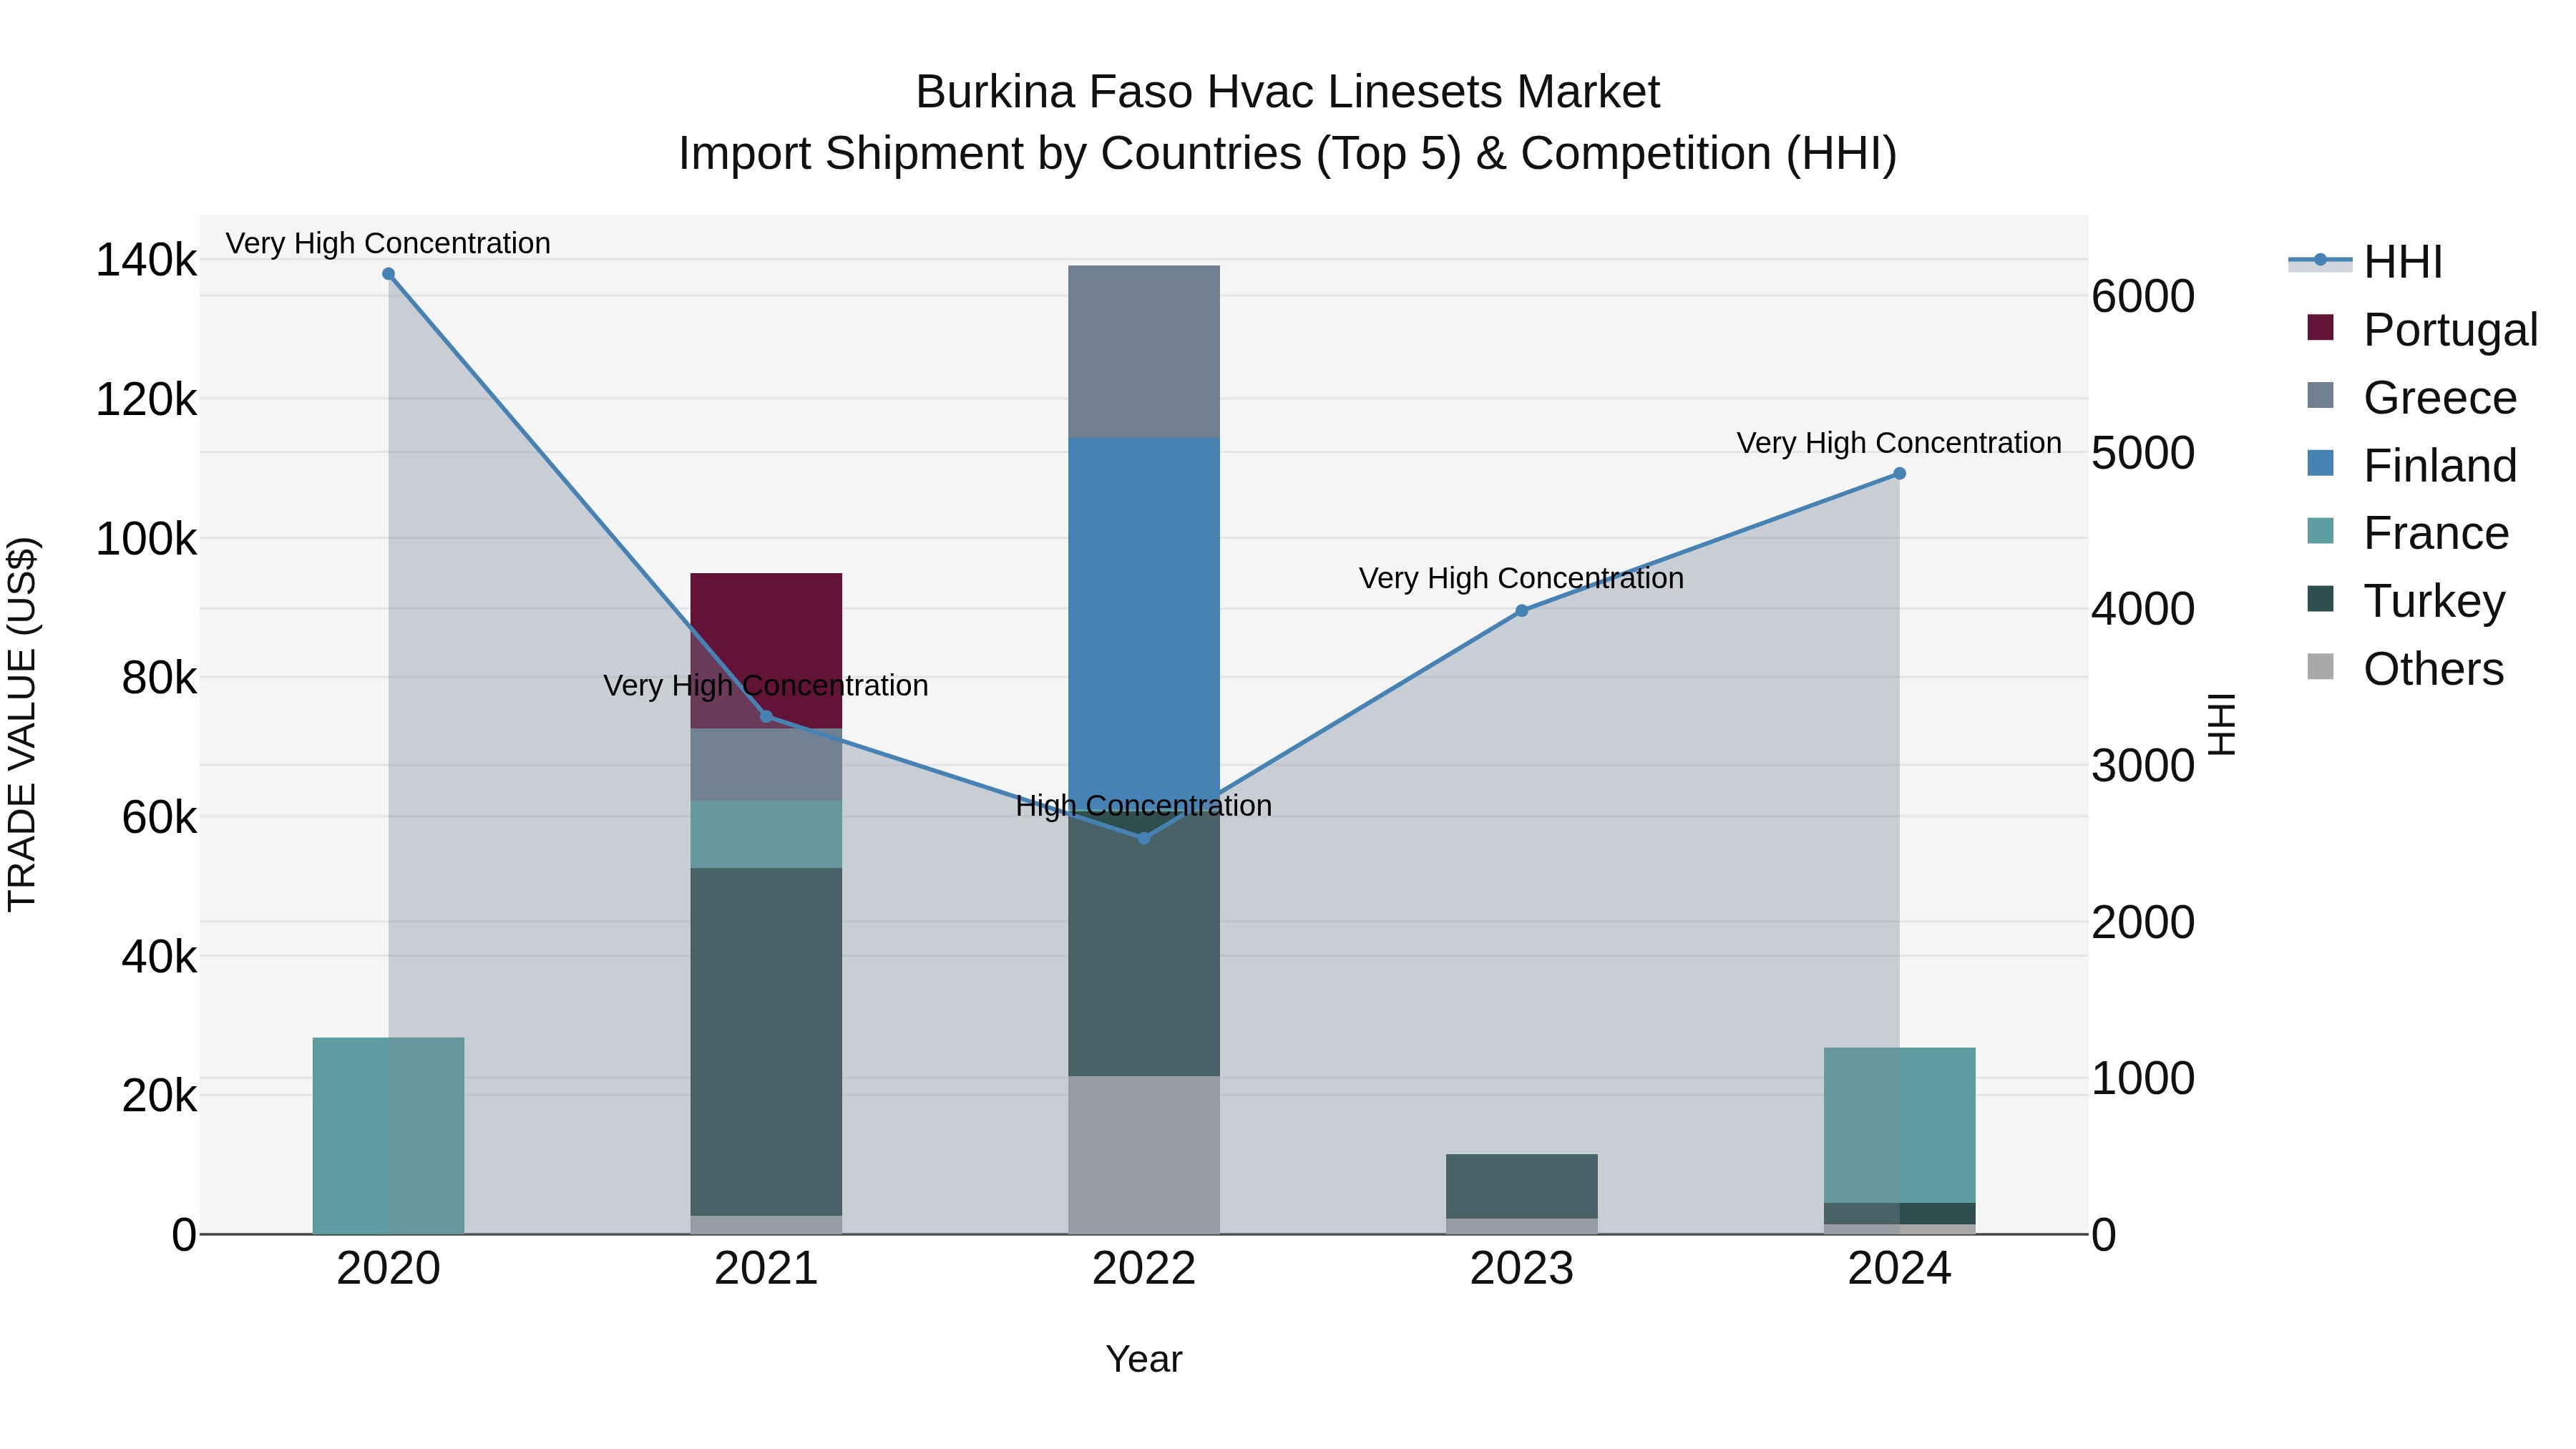This screenshot has height=1449, width=2576.
Task: Click the France segment of 2024 bar
Action: [1899, 1126]
